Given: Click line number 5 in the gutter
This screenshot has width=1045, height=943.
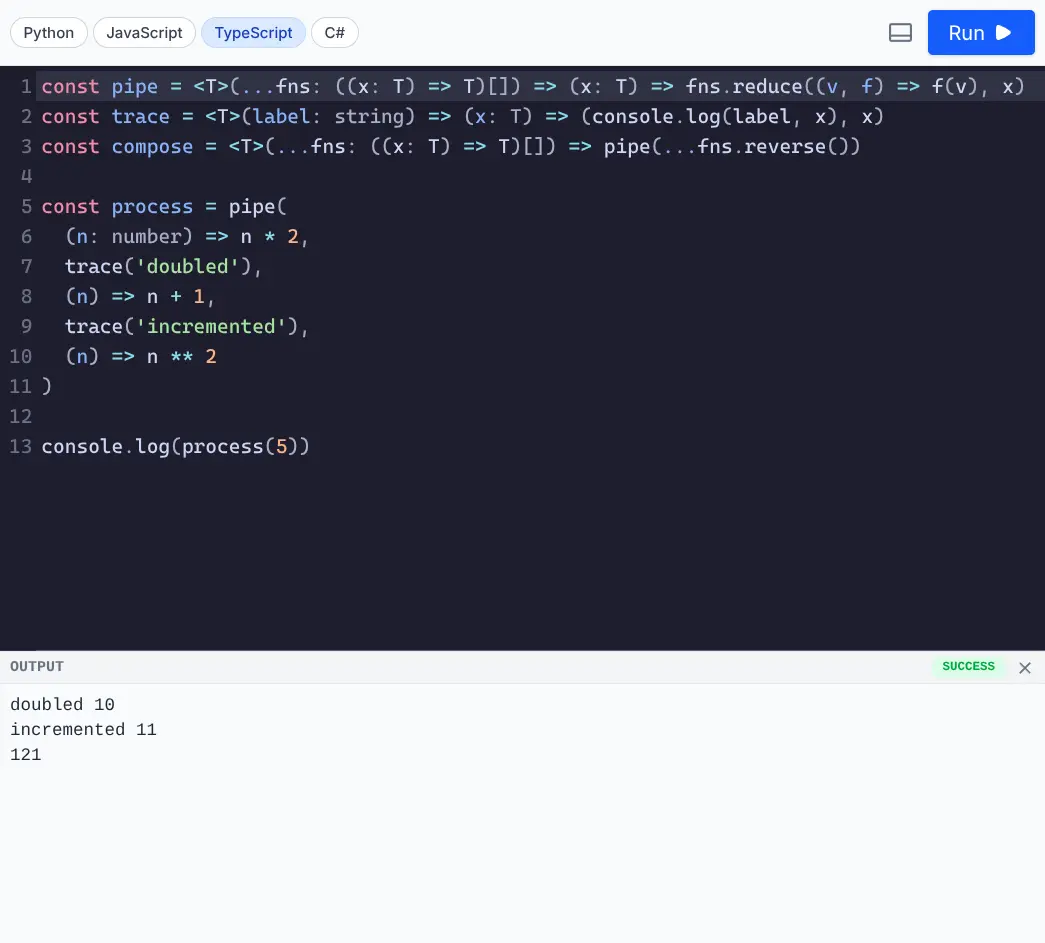Looking at the screenshot, I should pos(25,207).
